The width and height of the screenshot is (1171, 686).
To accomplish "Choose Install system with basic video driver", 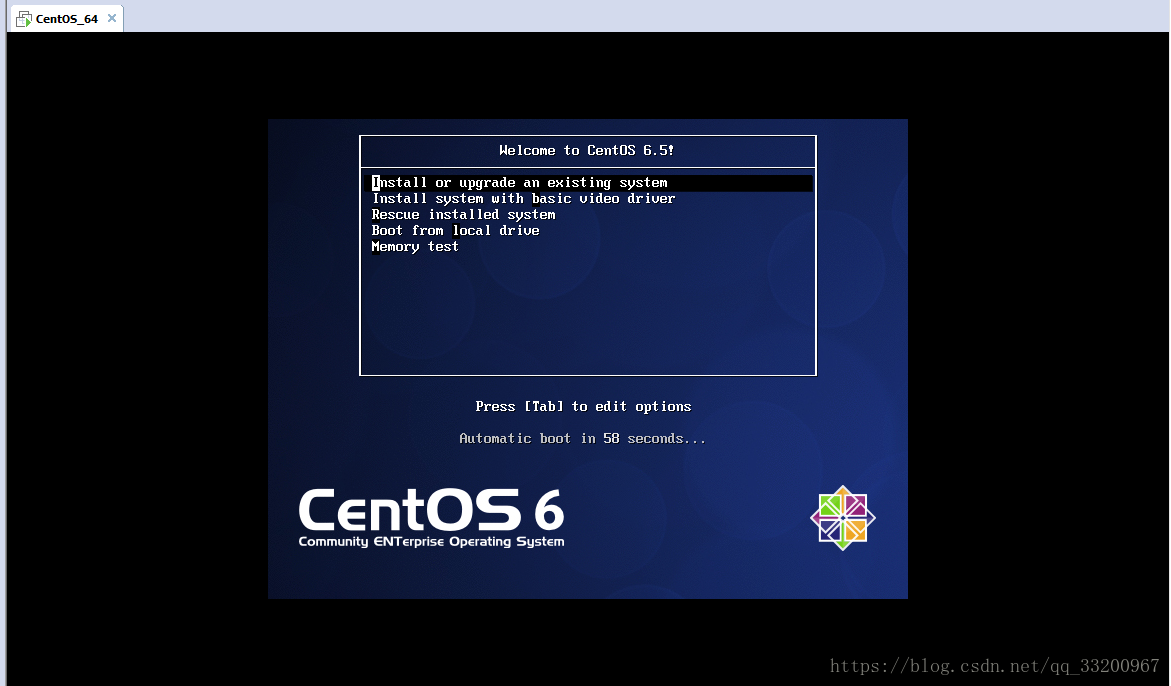I will click(x=523, y=199).
